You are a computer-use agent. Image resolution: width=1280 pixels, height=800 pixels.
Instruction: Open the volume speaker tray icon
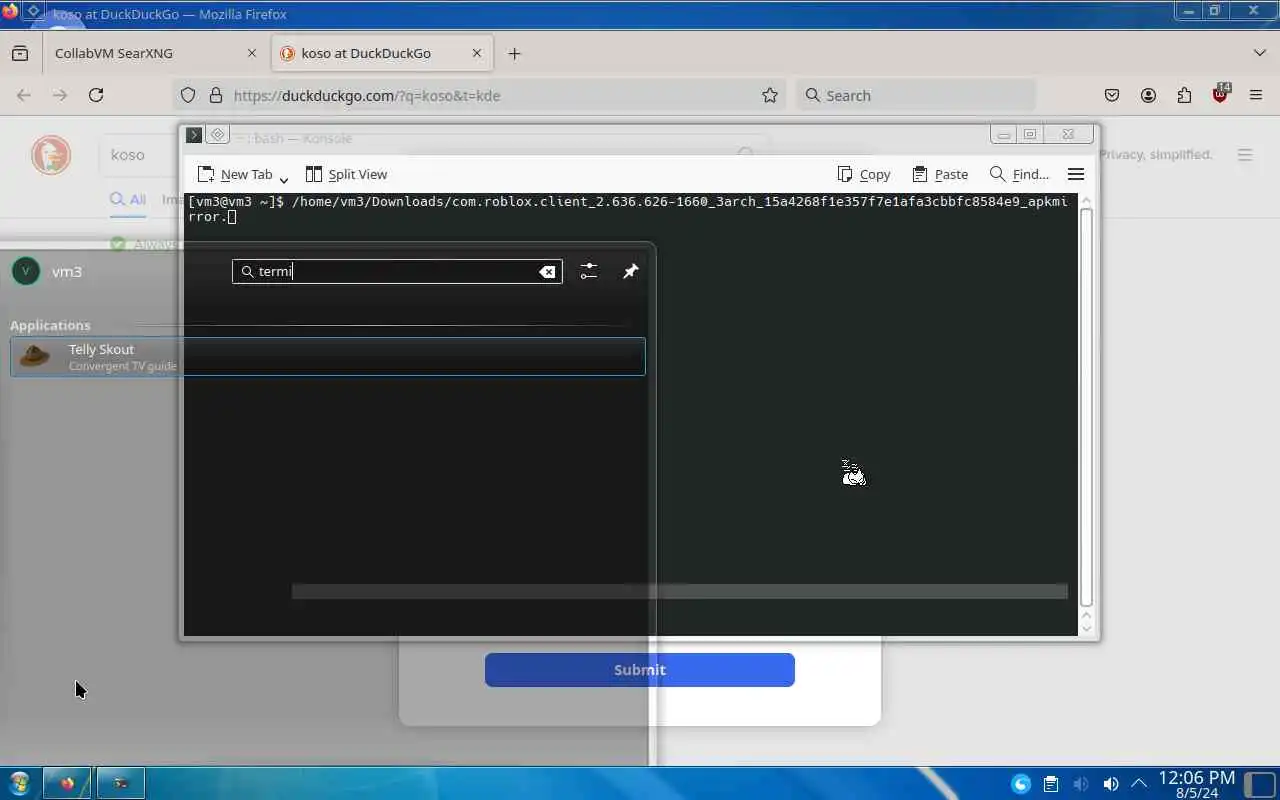[x=1110, y=784]
